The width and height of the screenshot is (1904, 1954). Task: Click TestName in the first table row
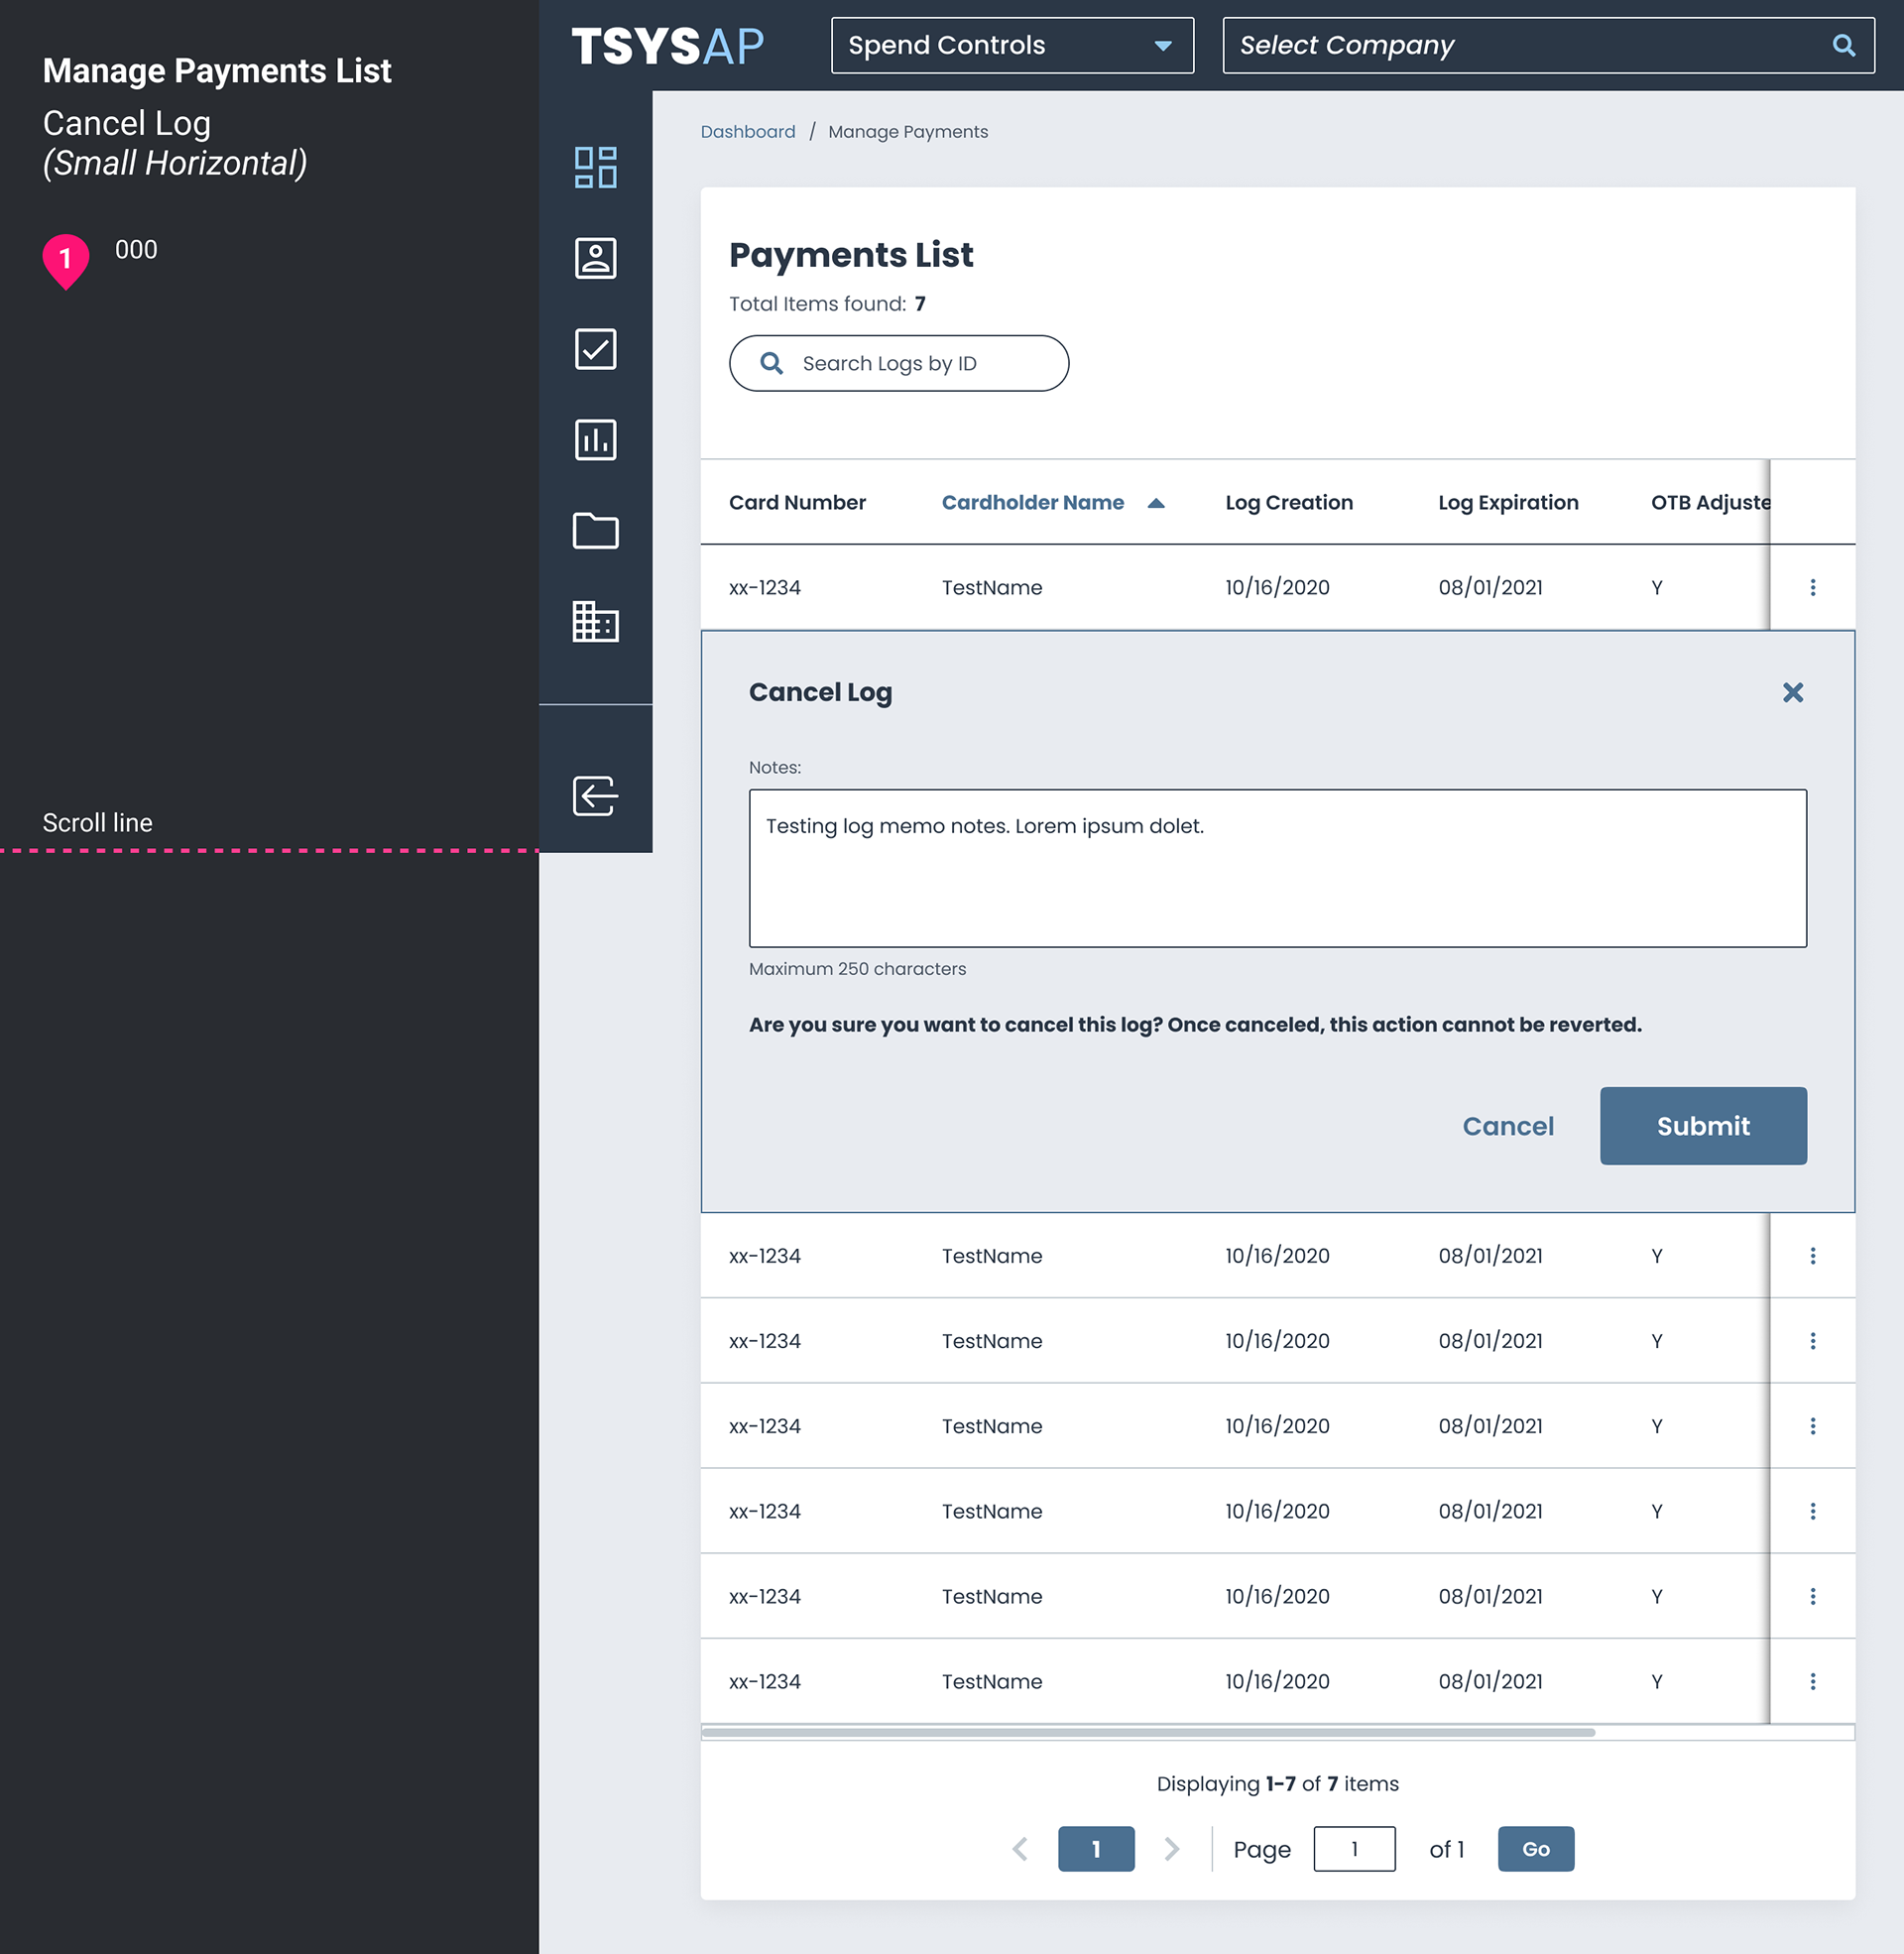(991, 588)
